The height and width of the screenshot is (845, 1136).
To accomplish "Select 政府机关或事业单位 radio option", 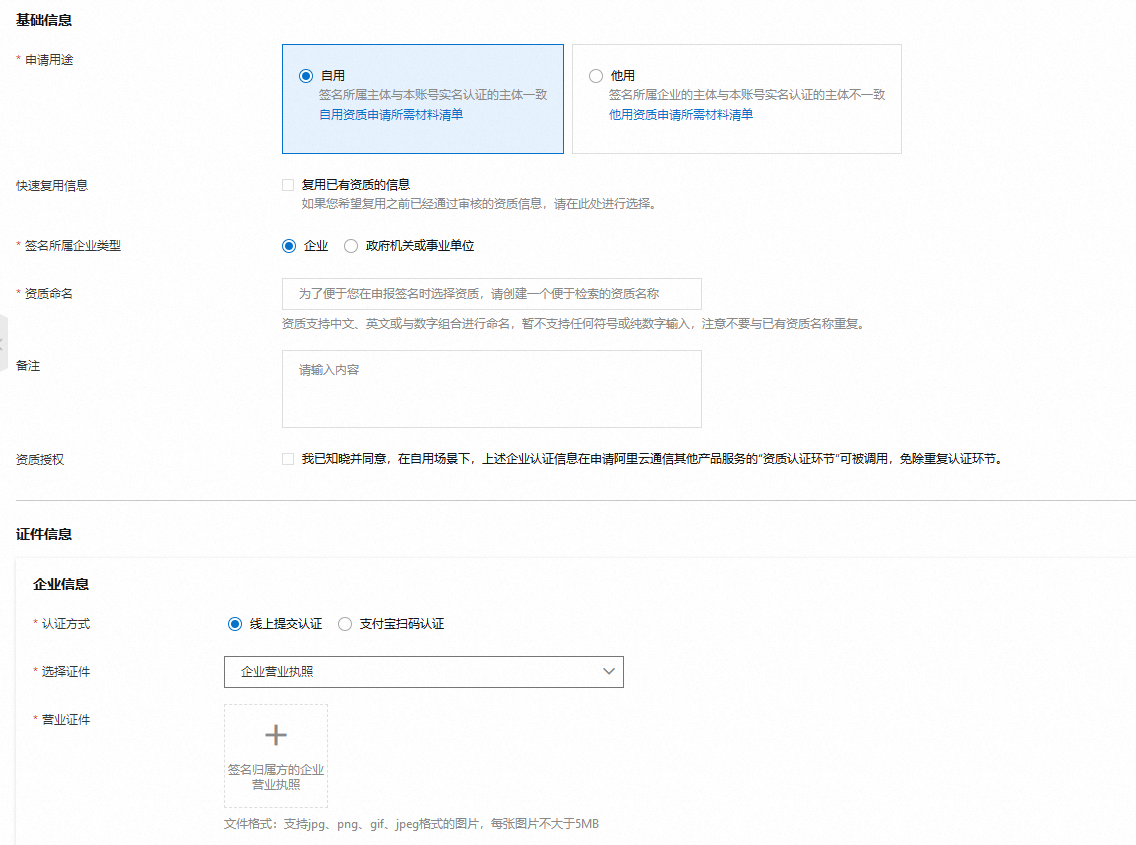I will pos(351,246).
